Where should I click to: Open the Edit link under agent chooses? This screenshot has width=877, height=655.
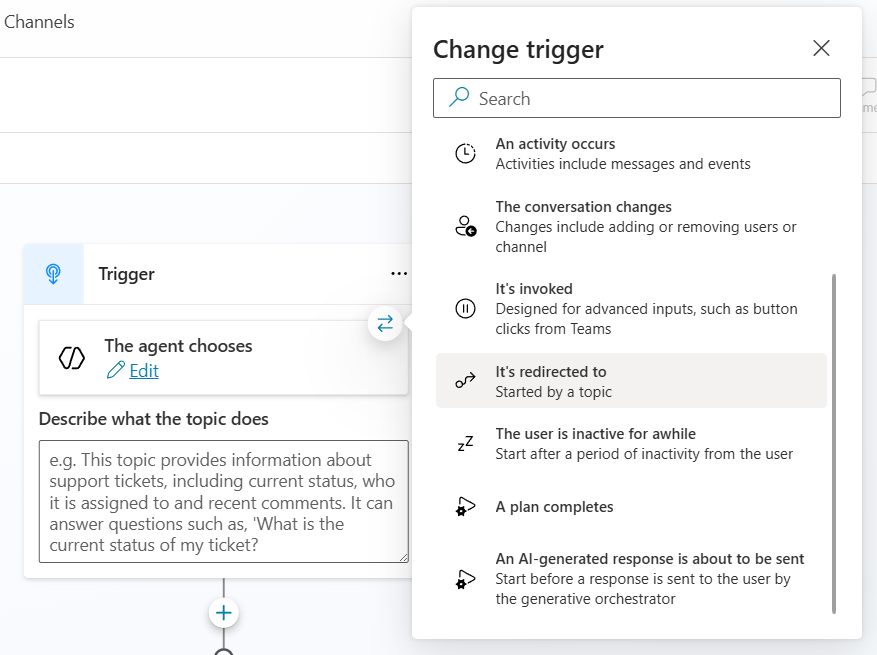(143, 371)
